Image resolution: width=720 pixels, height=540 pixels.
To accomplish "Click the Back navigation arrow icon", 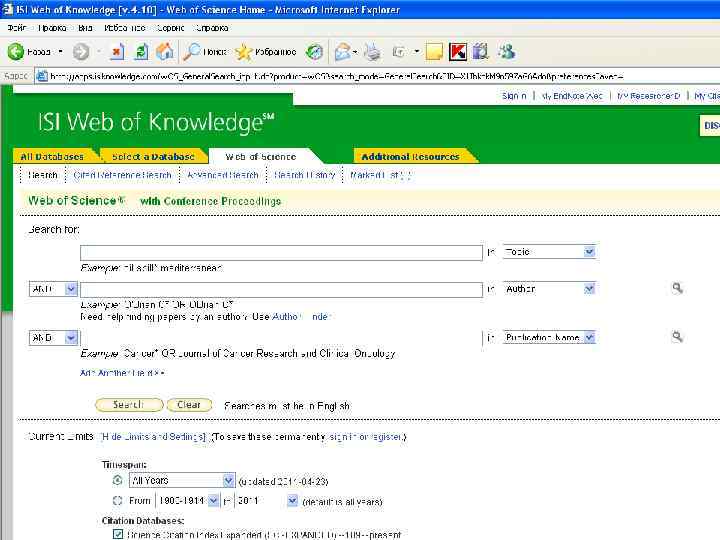I will pyautogui.click(x=16, y=51).
